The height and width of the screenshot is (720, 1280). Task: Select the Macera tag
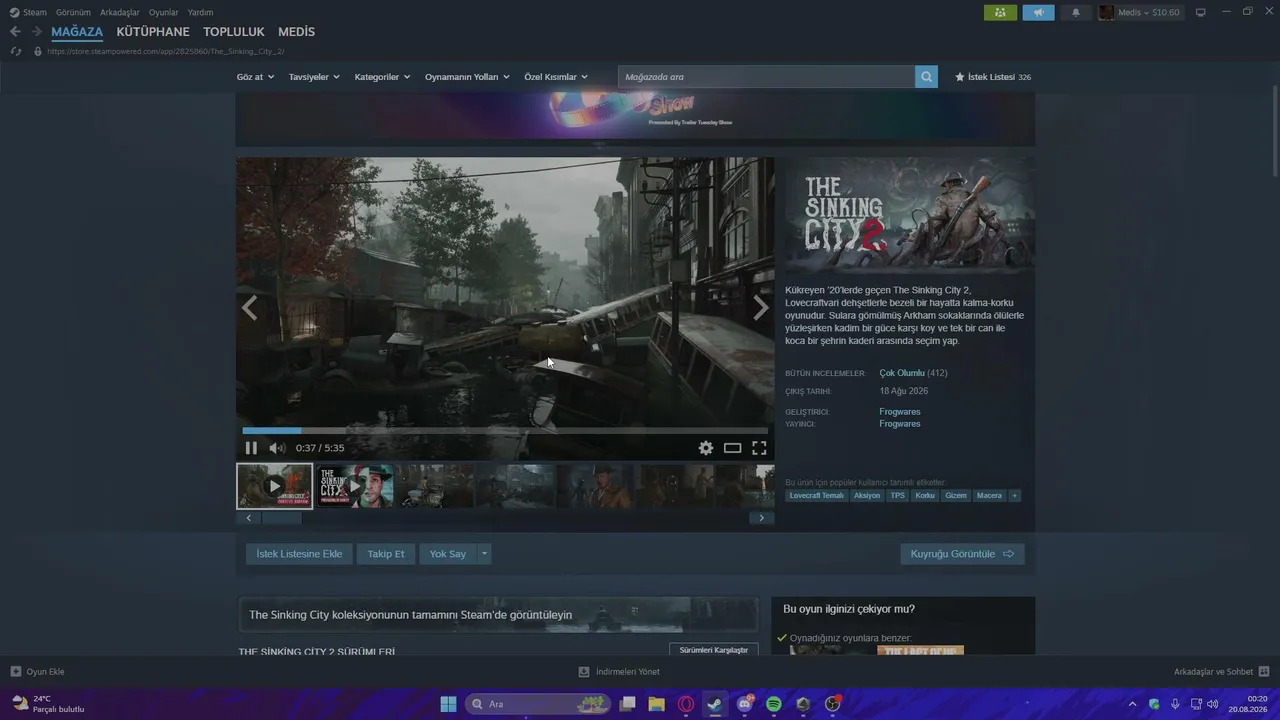coord(989,496)
